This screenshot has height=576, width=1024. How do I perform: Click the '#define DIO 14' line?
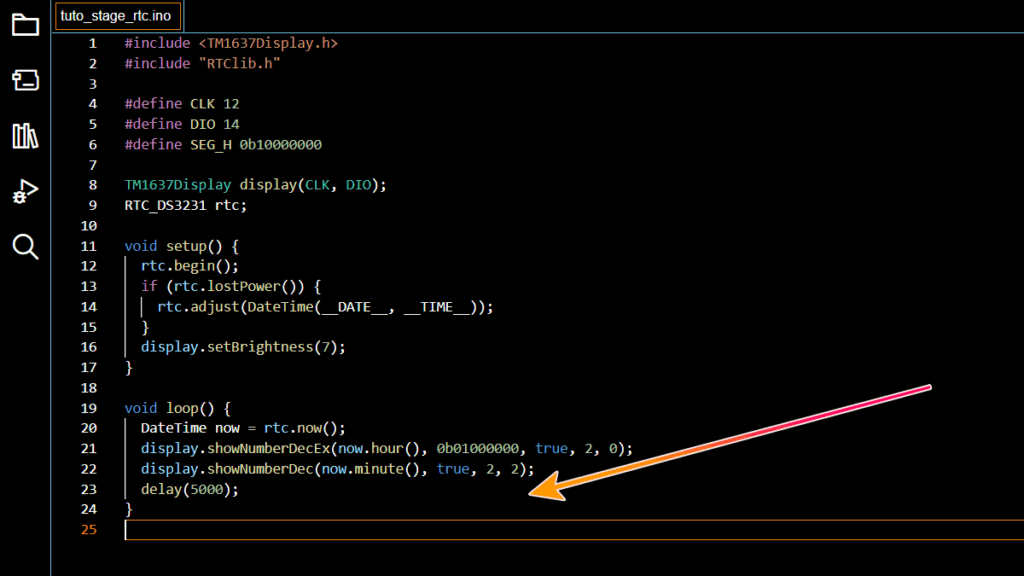tap(182, 124)
